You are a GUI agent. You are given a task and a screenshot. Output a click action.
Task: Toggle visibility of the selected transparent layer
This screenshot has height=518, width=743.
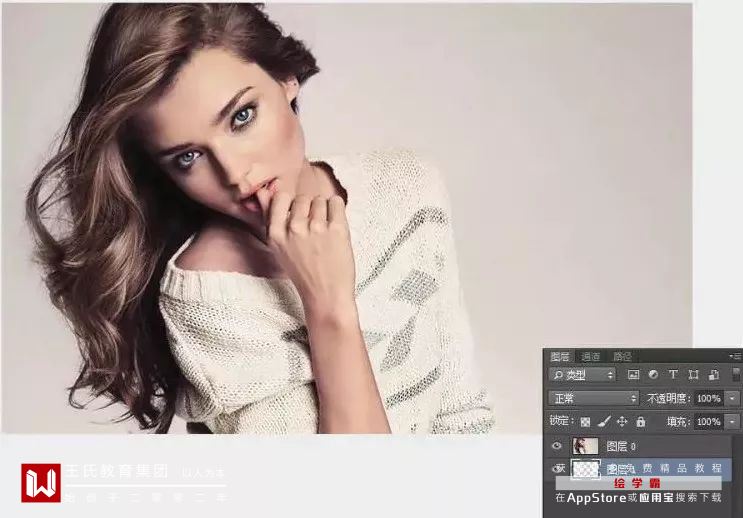coord(558,469)
